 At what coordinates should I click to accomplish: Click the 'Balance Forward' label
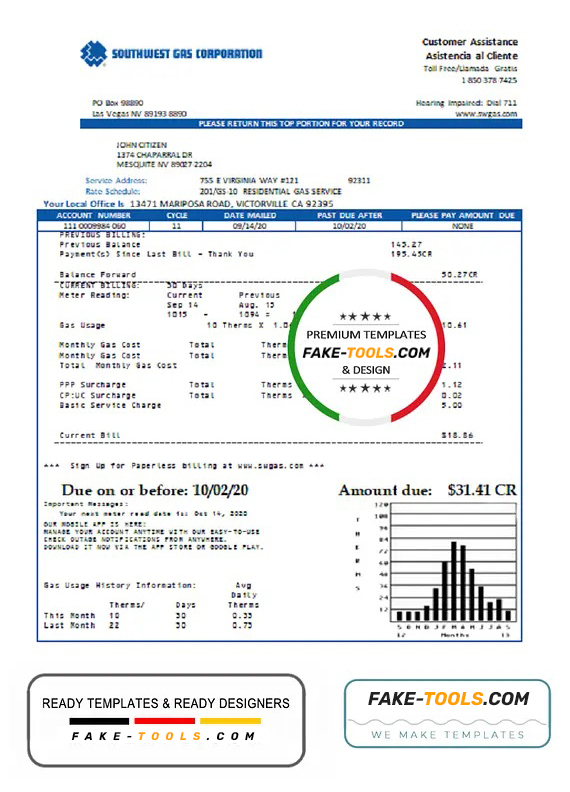(98, 275)
